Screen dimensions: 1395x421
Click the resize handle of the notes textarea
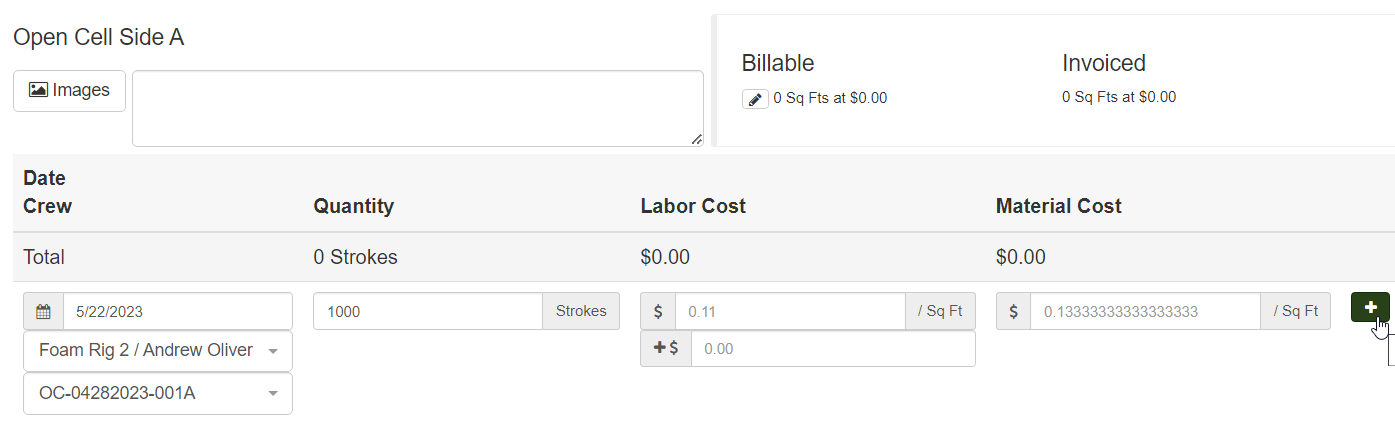(x=696, y=139)
